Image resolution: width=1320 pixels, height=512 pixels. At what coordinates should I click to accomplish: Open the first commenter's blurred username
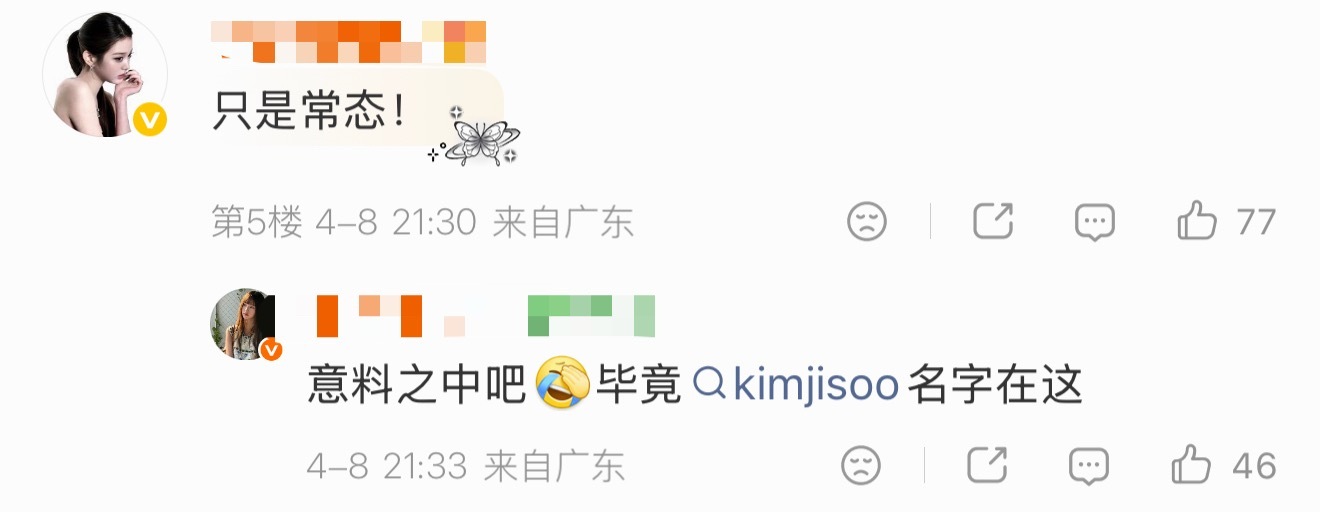pos(349,41)
